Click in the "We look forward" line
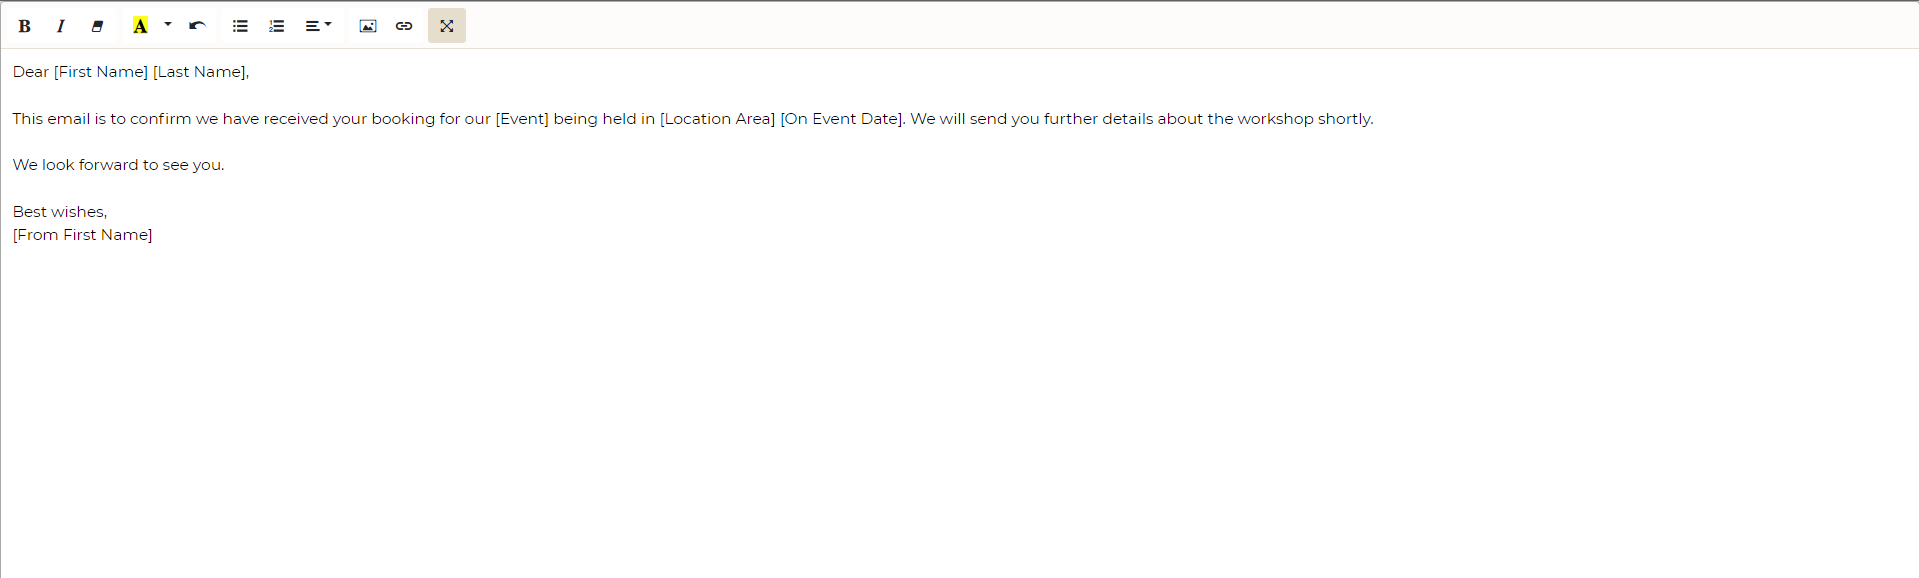The image size is (1919, 578). coord(118,165)
